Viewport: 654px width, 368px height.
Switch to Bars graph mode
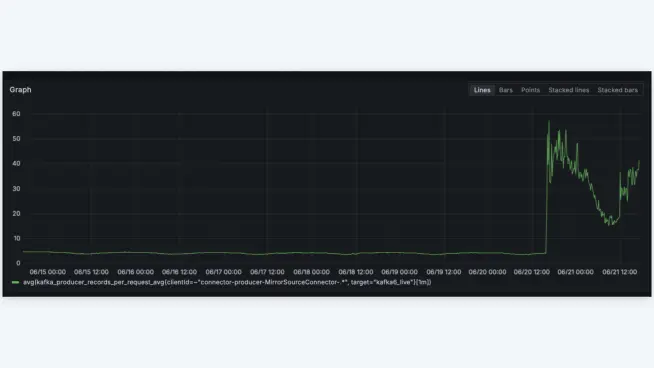(x=506, y=90)
